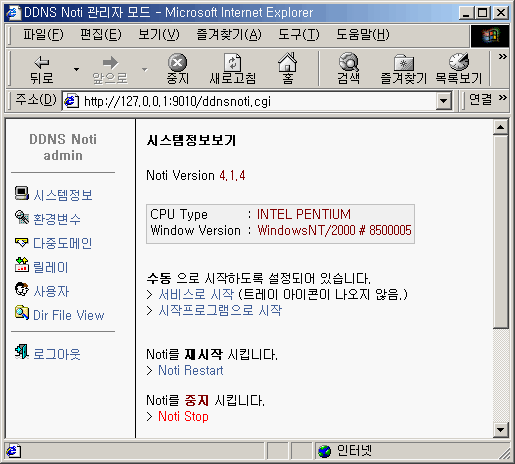Open the Back button history dropdown arrow
The width and height of the screenshot is (515, 464).
click(76, 69)
